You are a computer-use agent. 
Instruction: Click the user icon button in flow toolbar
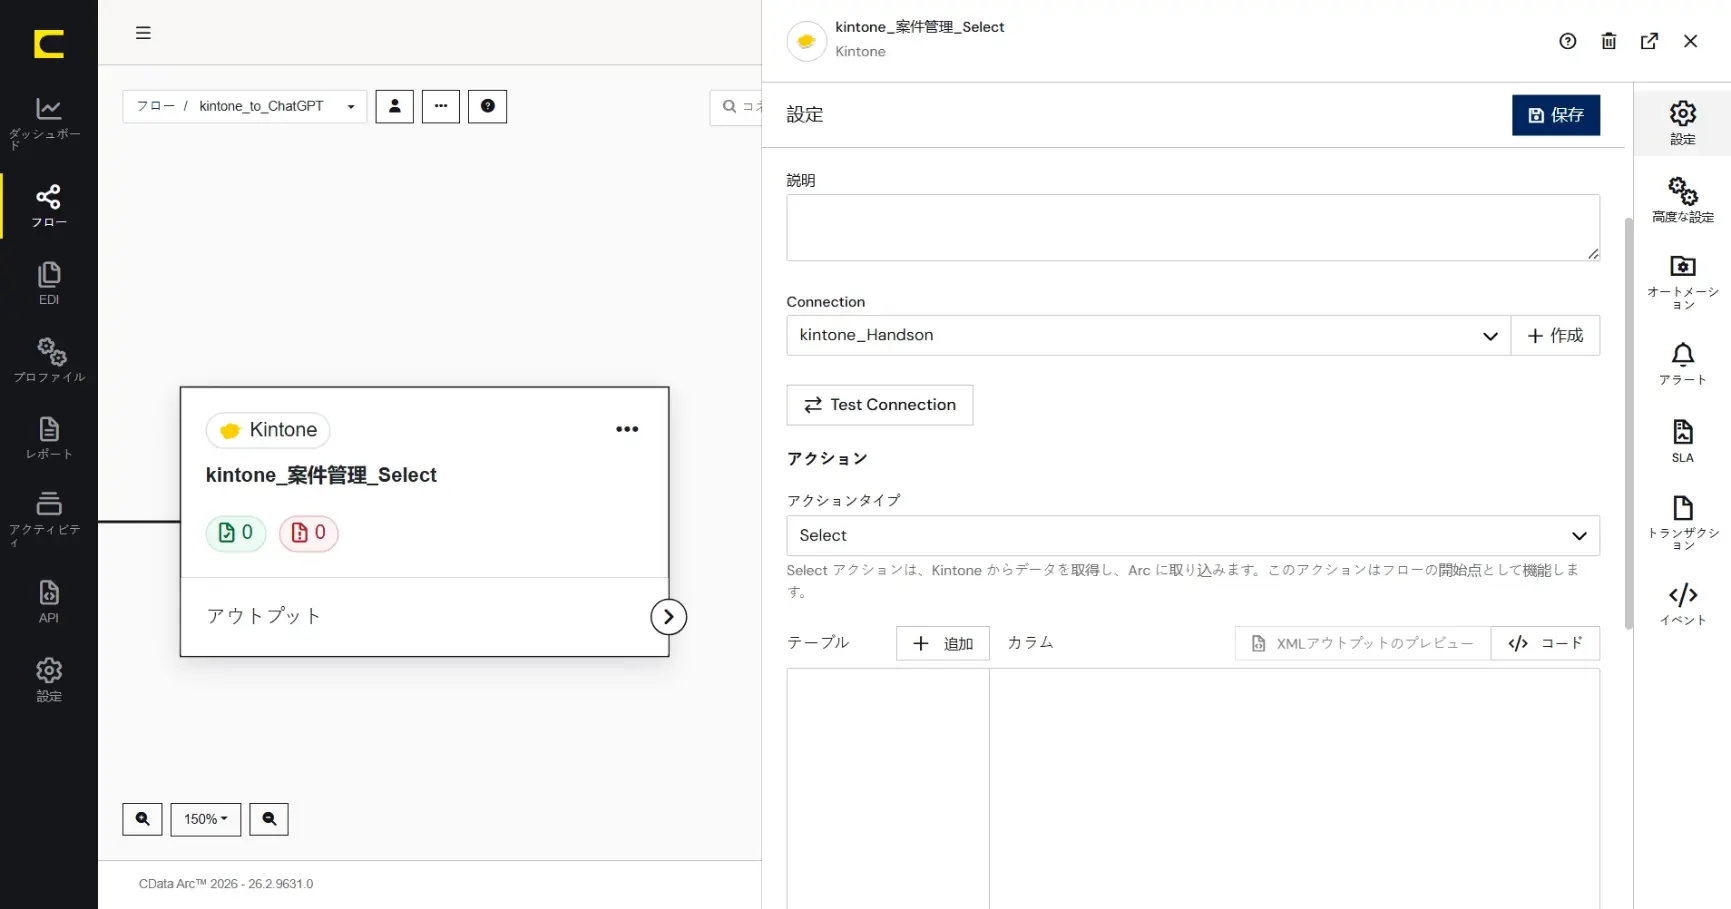pyautogui.click(x=394, y=106)
